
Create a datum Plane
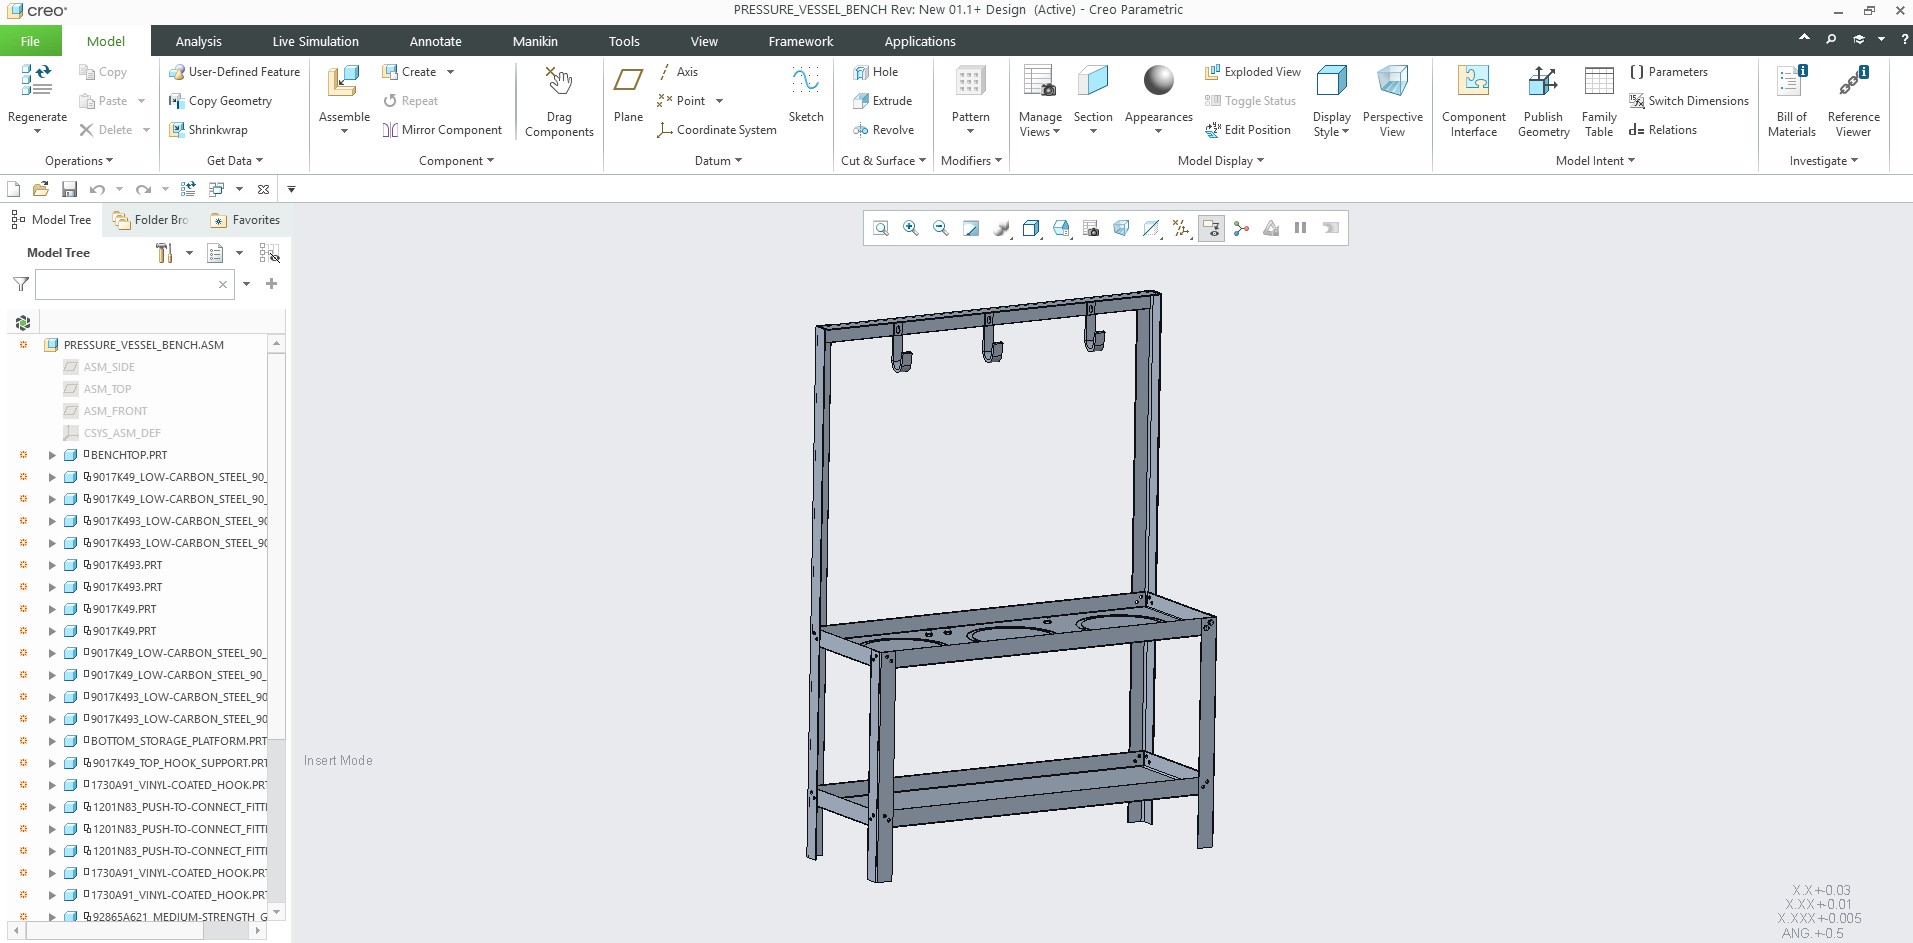(628, 81)
